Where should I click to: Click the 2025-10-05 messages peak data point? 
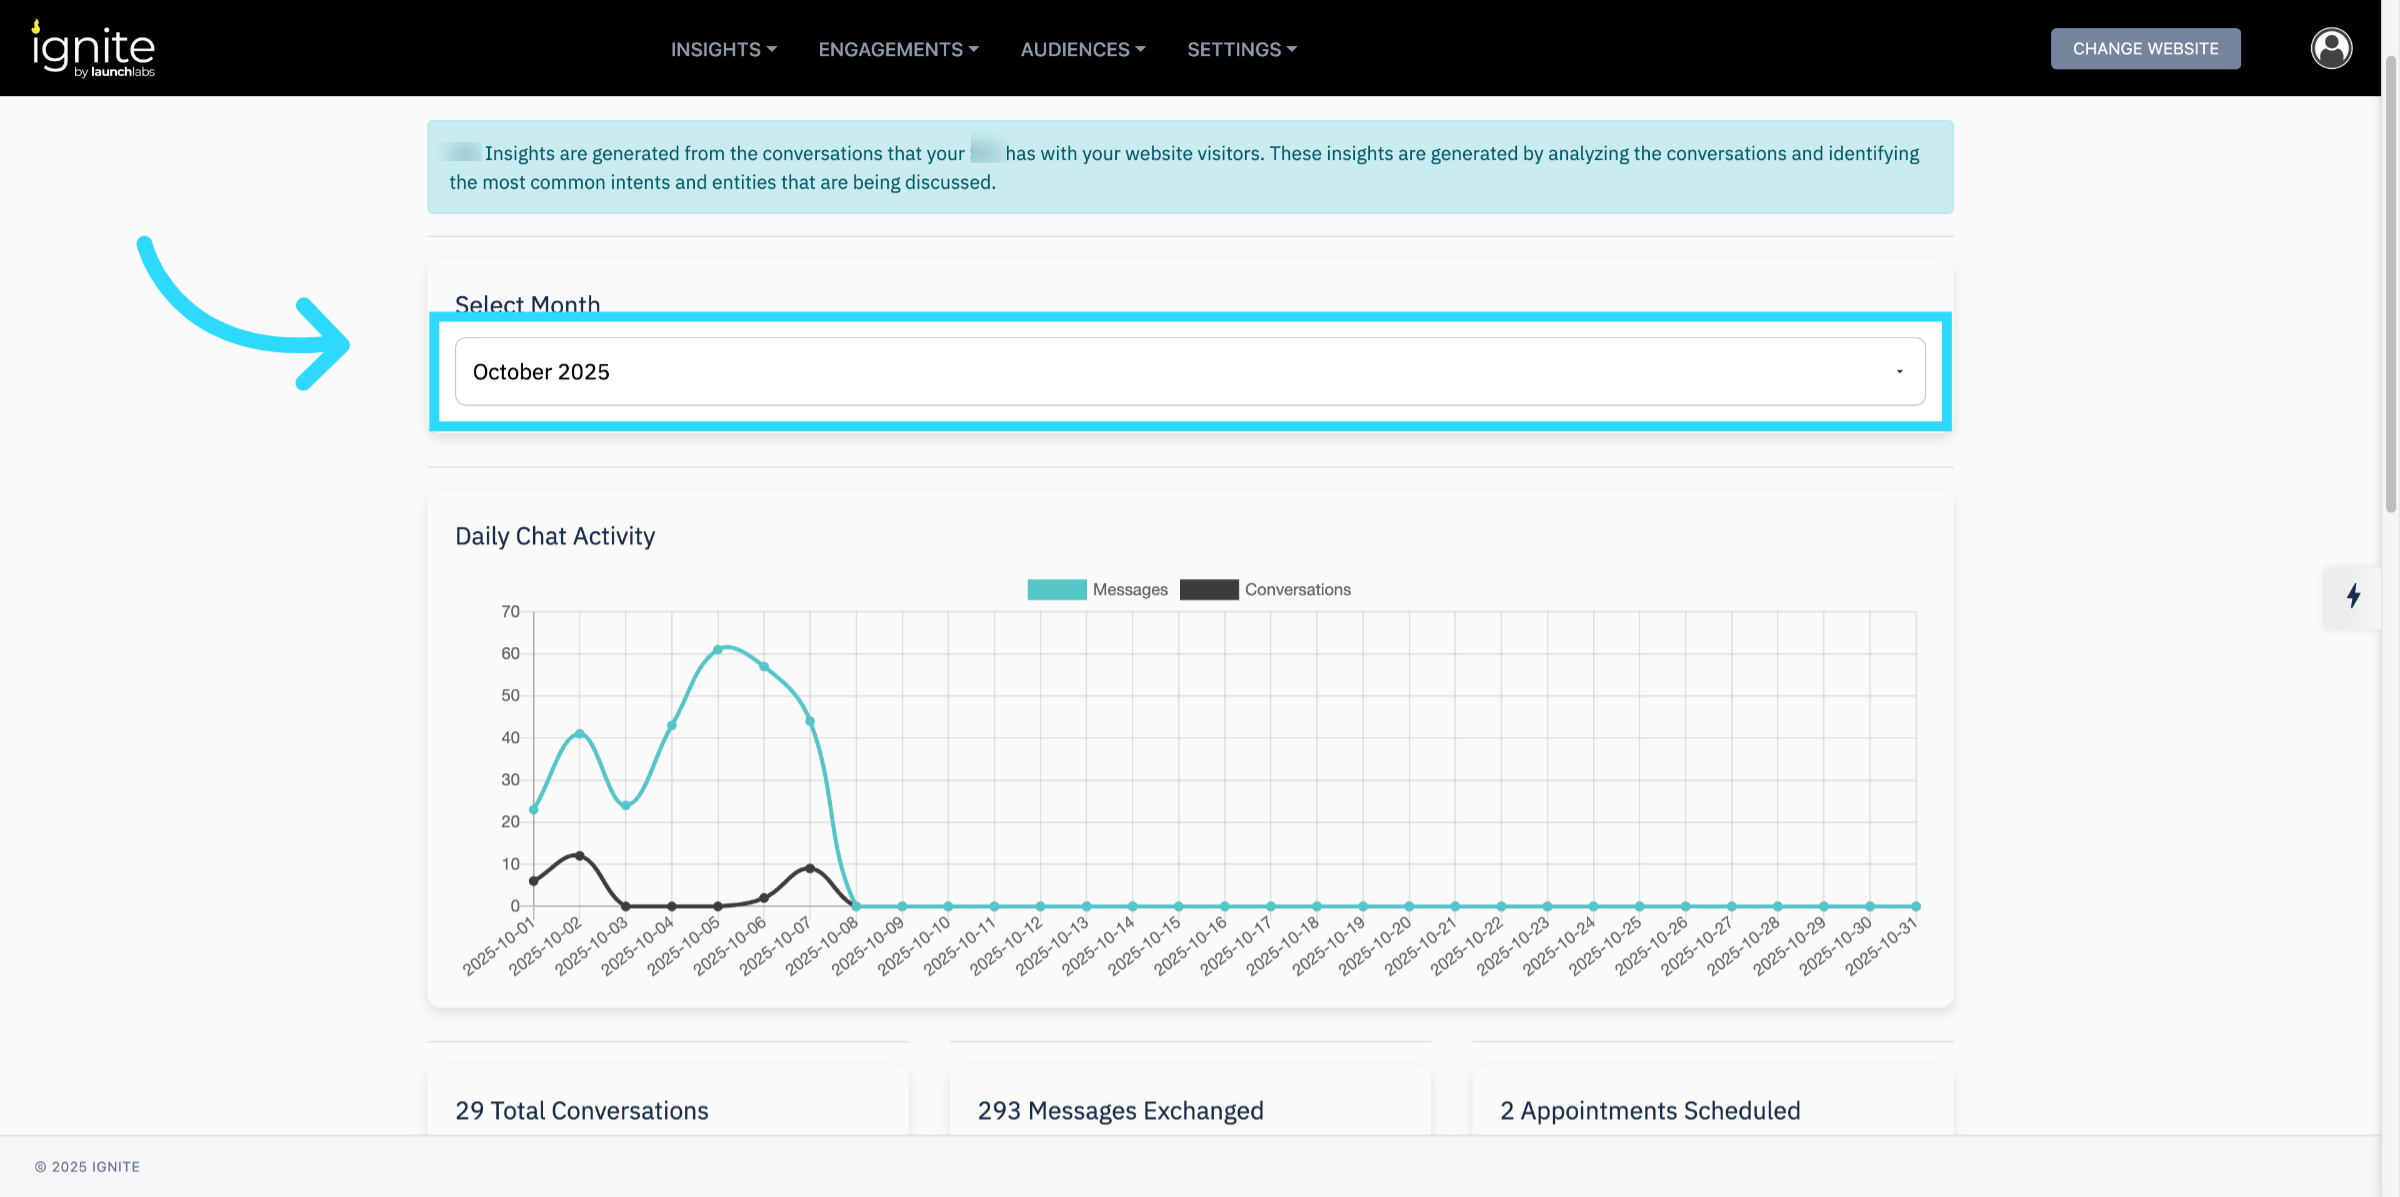point(718,650)
